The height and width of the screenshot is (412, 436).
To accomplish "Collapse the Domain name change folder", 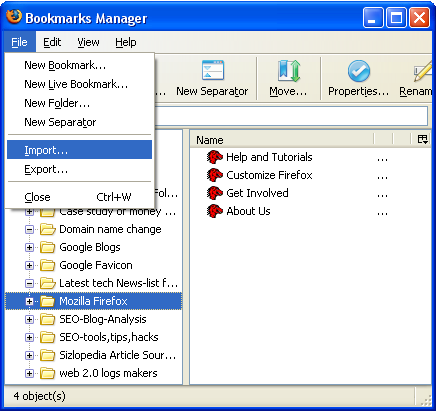I will click(x=29, y=229).
